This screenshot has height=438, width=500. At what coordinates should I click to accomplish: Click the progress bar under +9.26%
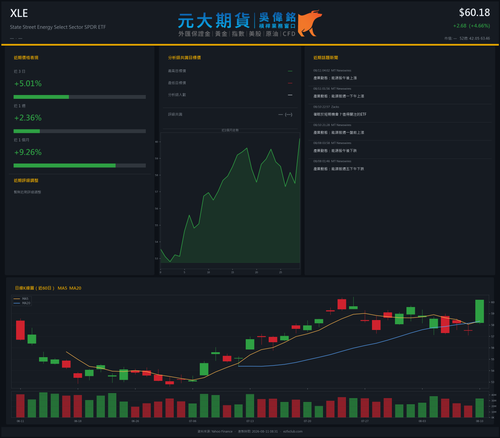point(80,166)
